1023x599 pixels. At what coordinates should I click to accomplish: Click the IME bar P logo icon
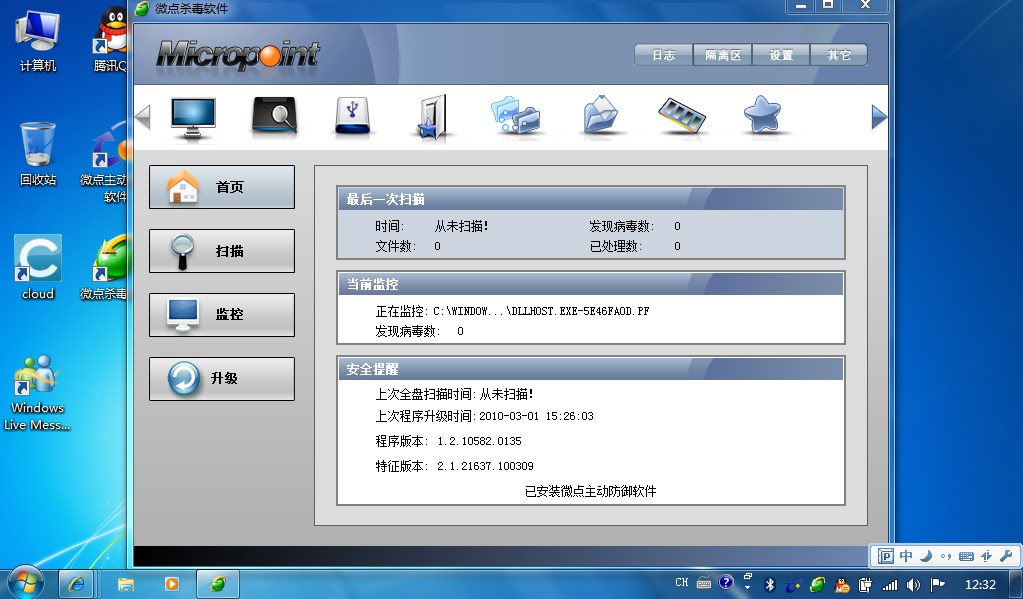click(886, 556)
